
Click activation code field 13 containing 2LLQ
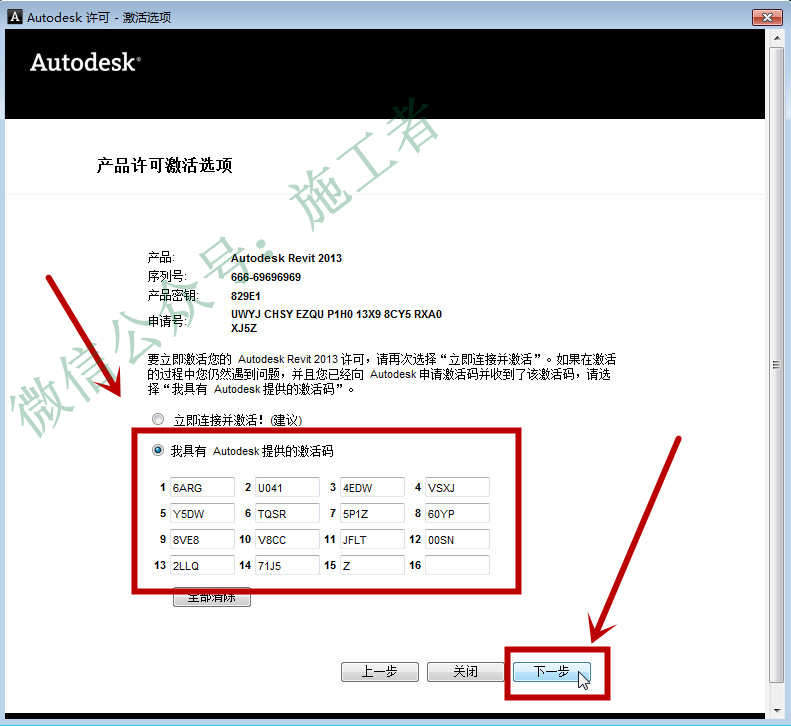click(x=202, y=566)
